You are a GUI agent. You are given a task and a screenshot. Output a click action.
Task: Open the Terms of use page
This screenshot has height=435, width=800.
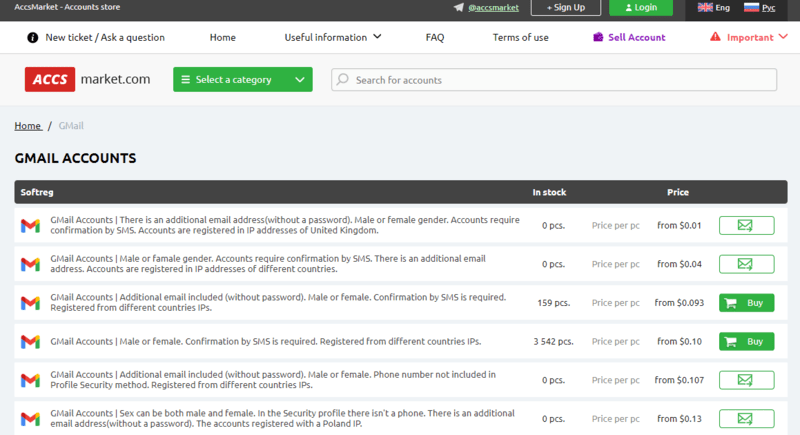[x=520, y=37]
